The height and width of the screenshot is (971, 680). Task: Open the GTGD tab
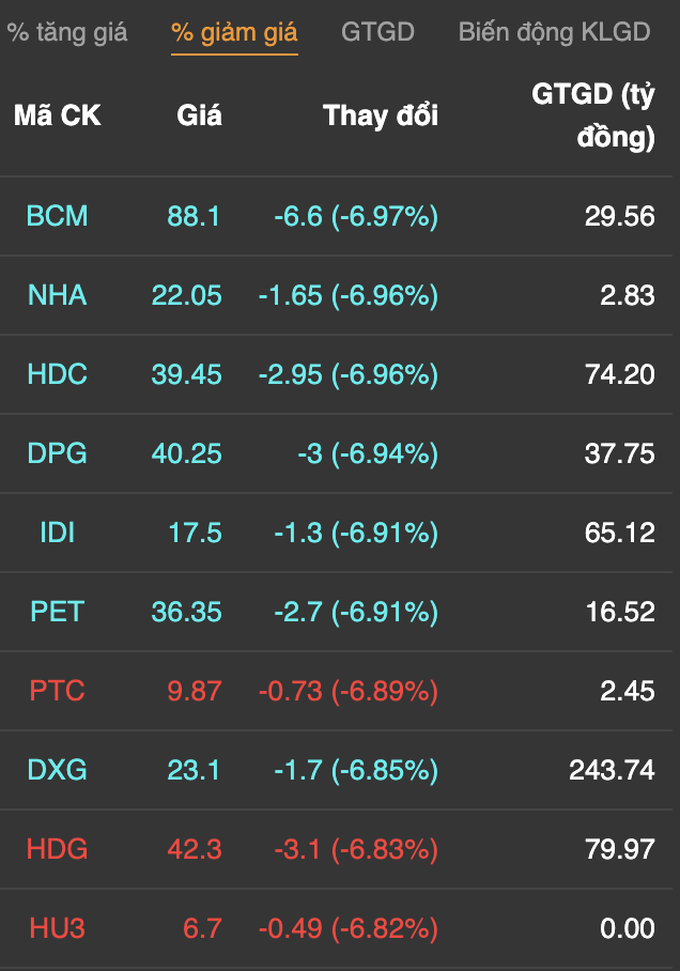click(x=378, y=32)
